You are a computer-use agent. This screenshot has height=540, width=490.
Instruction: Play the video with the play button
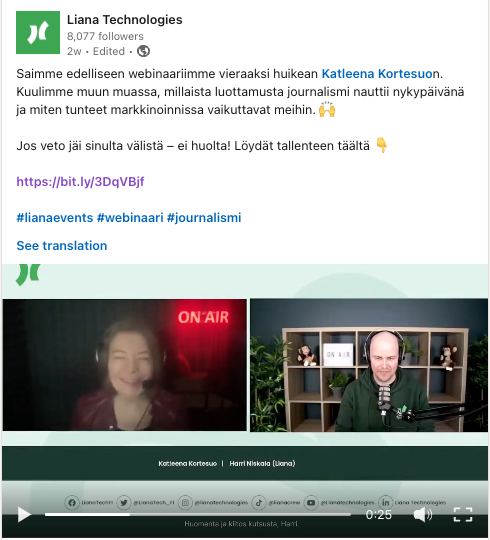[x=24, y=515]
